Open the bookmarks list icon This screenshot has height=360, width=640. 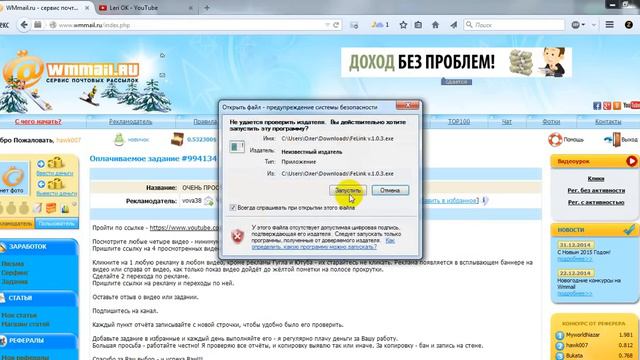point(418,25)
